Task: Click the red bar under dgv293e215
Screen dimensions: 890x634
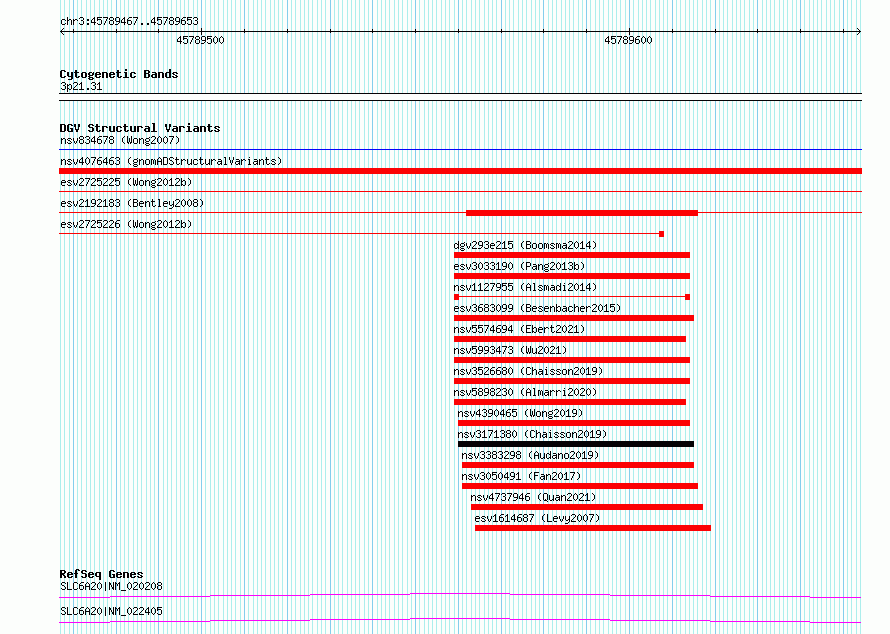Action: (572, 255)
